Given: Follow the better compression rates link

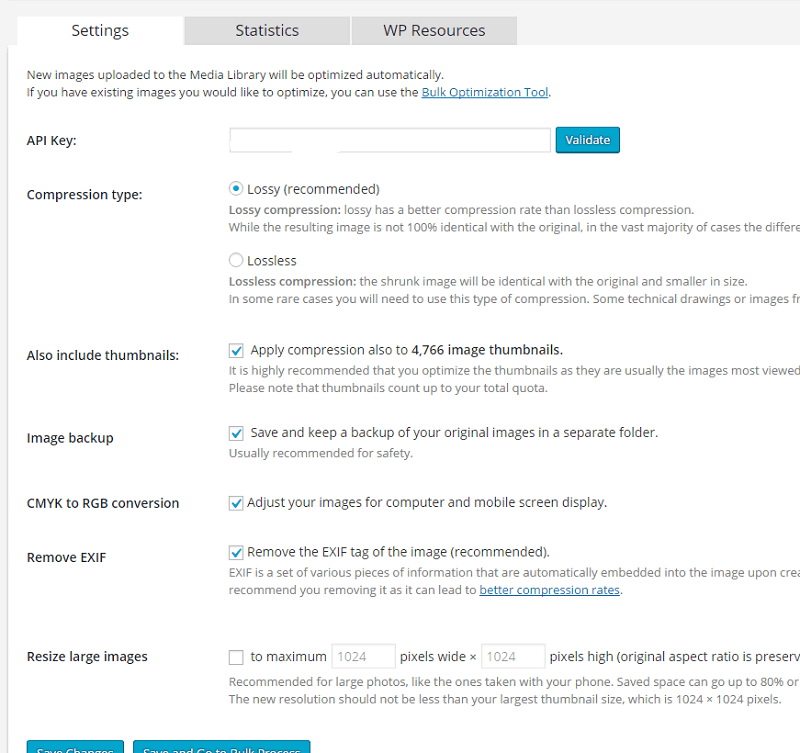Looking at the screenshot, I should pos(550,590).
